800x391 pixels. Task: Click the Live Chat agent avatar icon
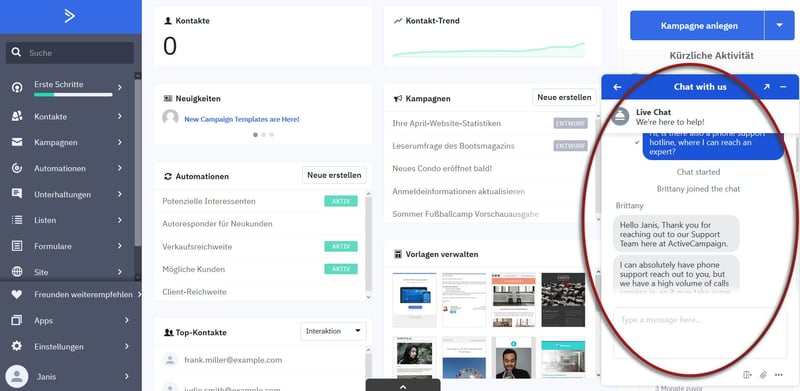coord(620,116)
